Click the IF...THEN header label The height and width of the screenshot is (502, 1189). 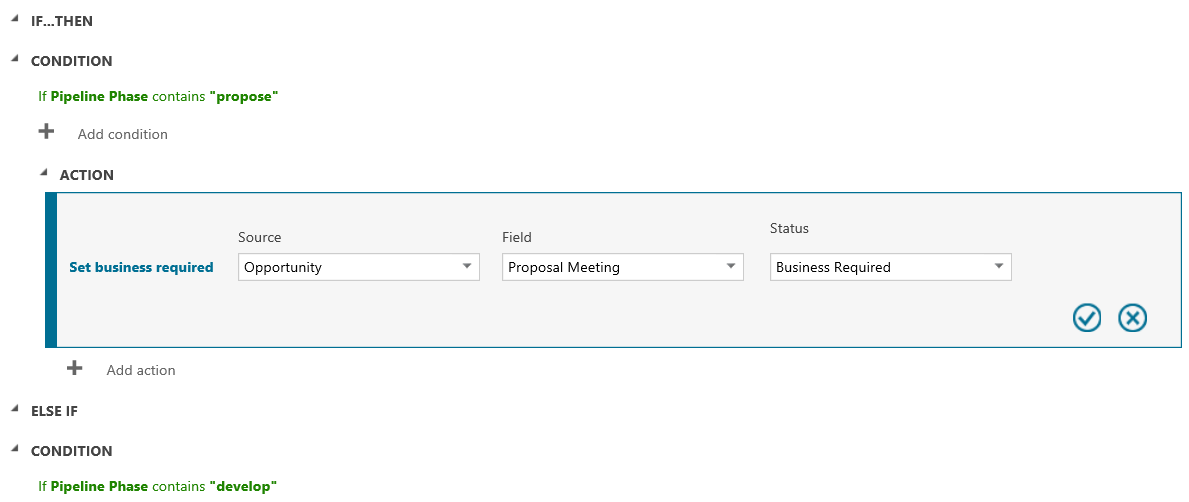pyautogui.click(x=62, y=21)
